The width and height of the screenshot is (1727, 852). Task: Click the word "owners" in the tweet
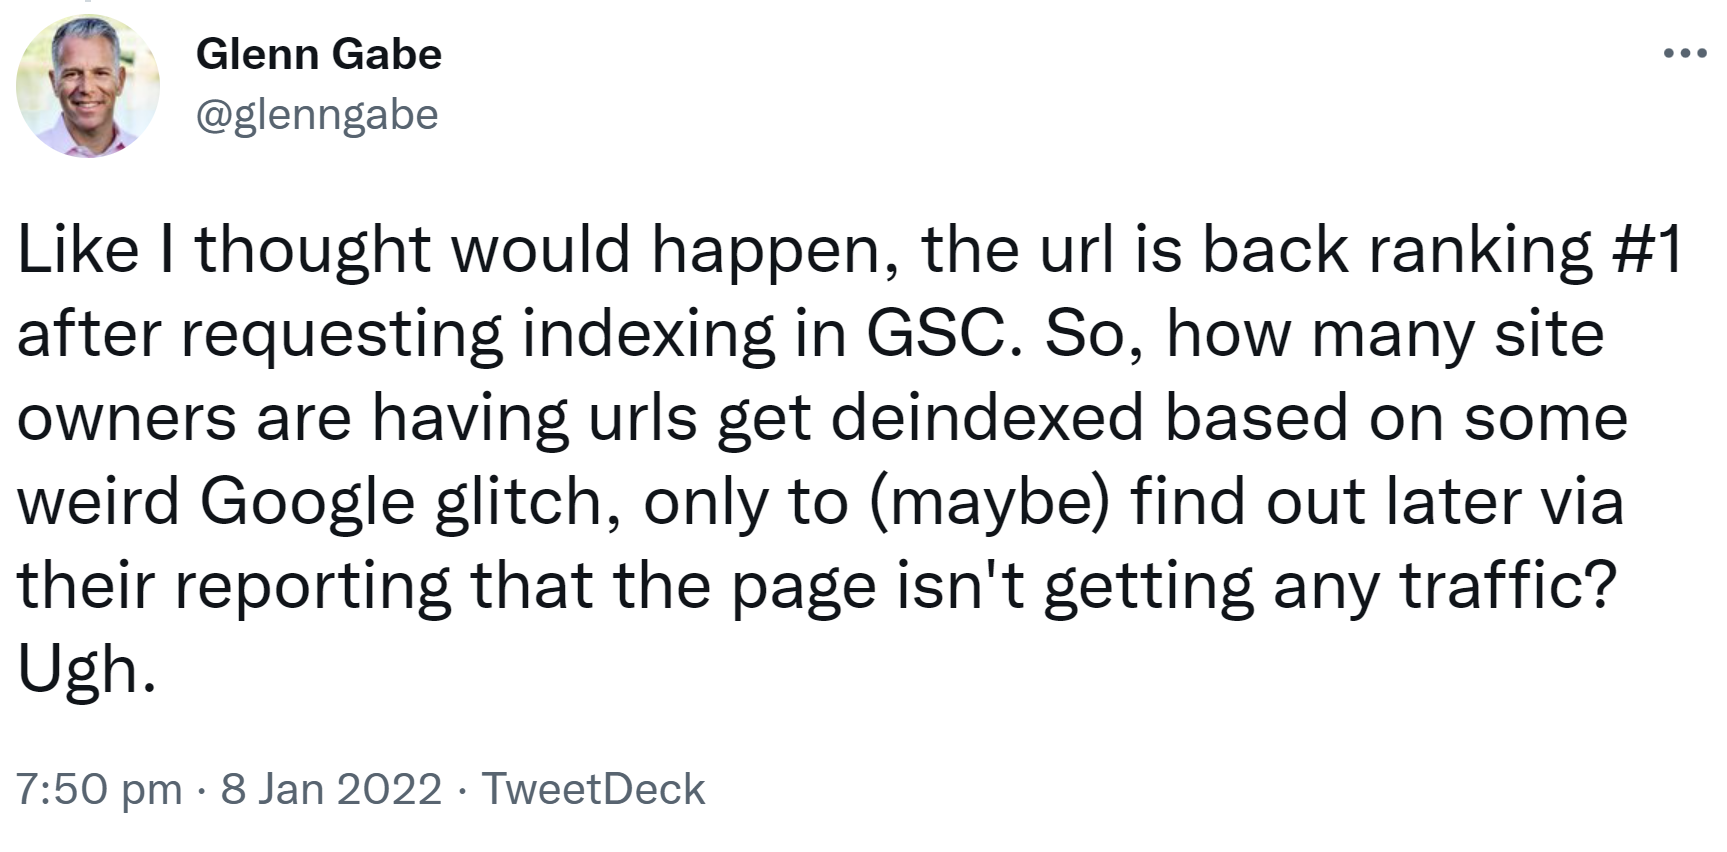coord(127,418)
